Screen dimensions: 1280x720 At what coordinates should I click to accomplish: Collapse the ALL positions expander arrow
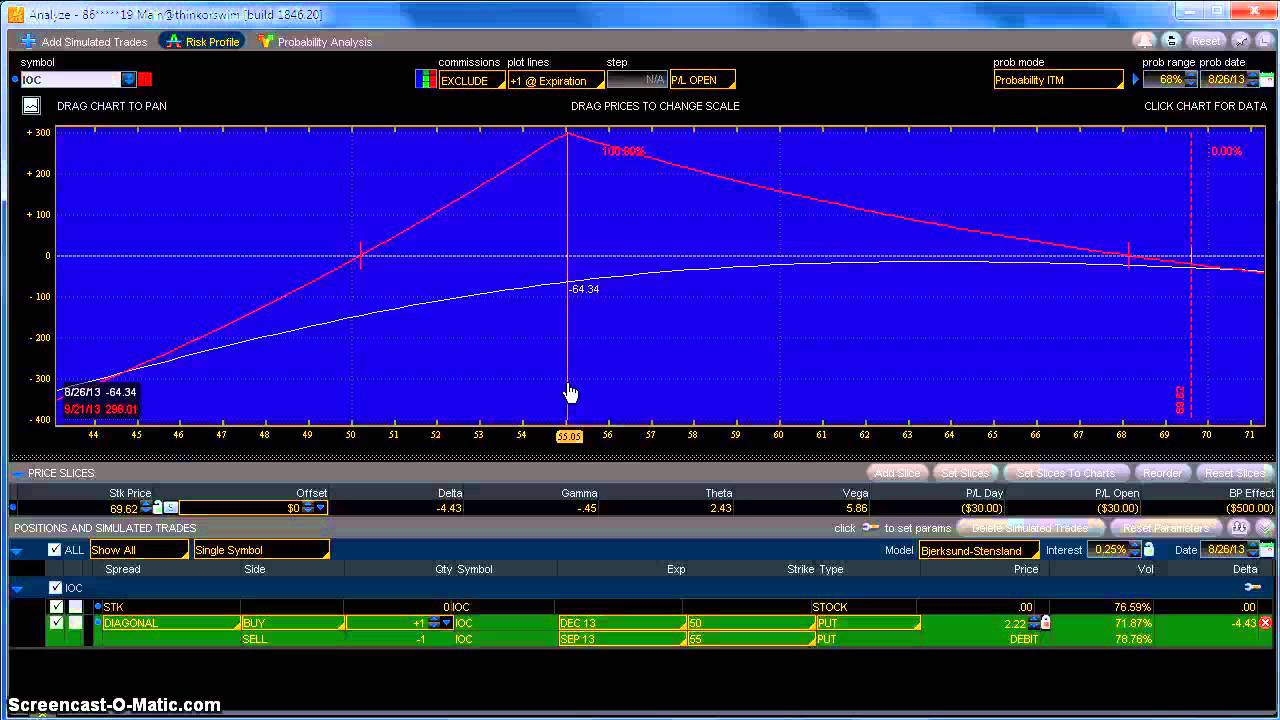(x=17, y=550)
